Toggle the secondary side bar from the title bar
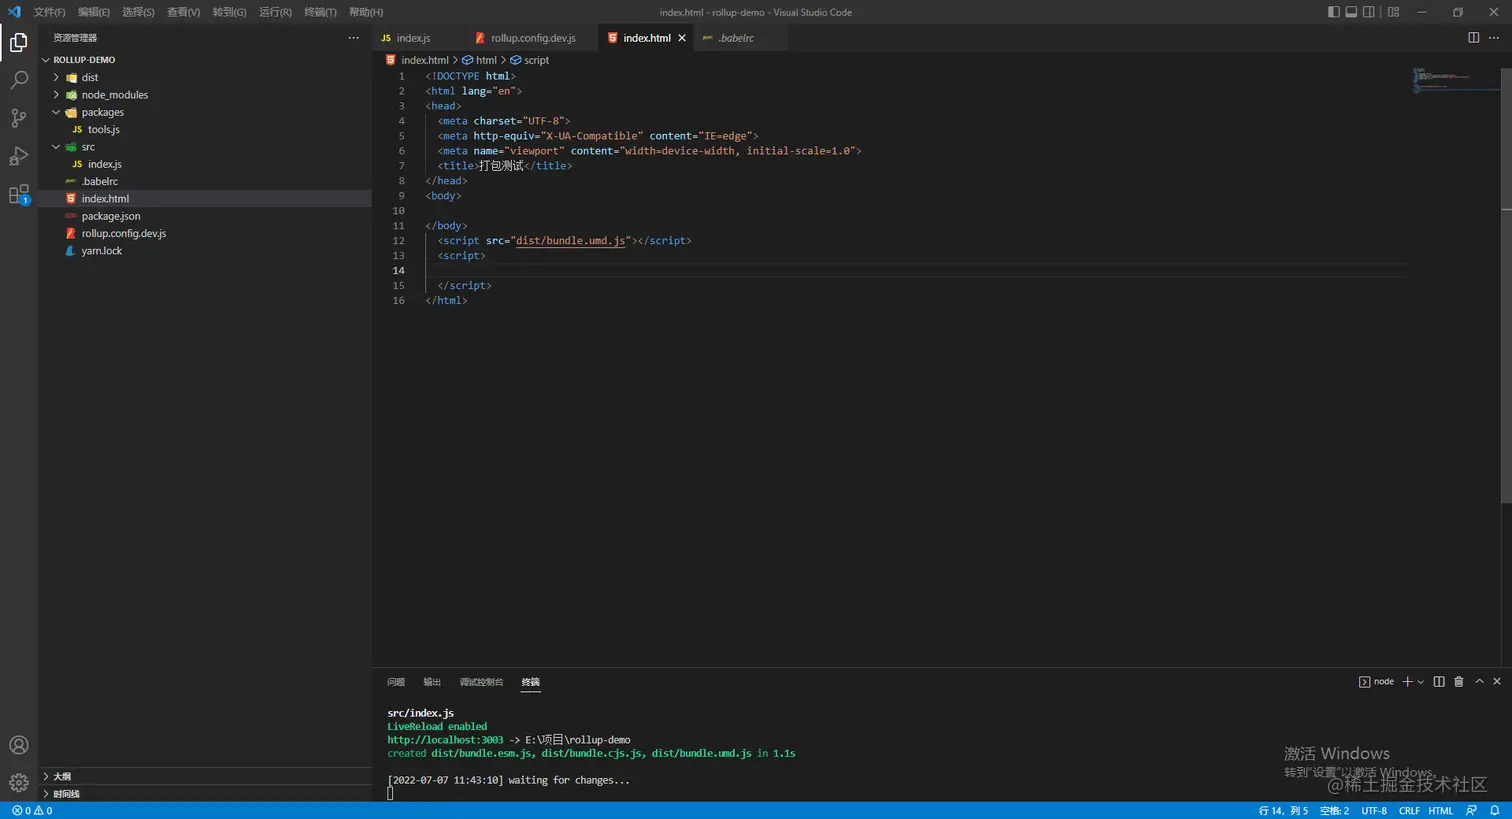Viewport: 1512px width, 819px height. [1369, 12]
